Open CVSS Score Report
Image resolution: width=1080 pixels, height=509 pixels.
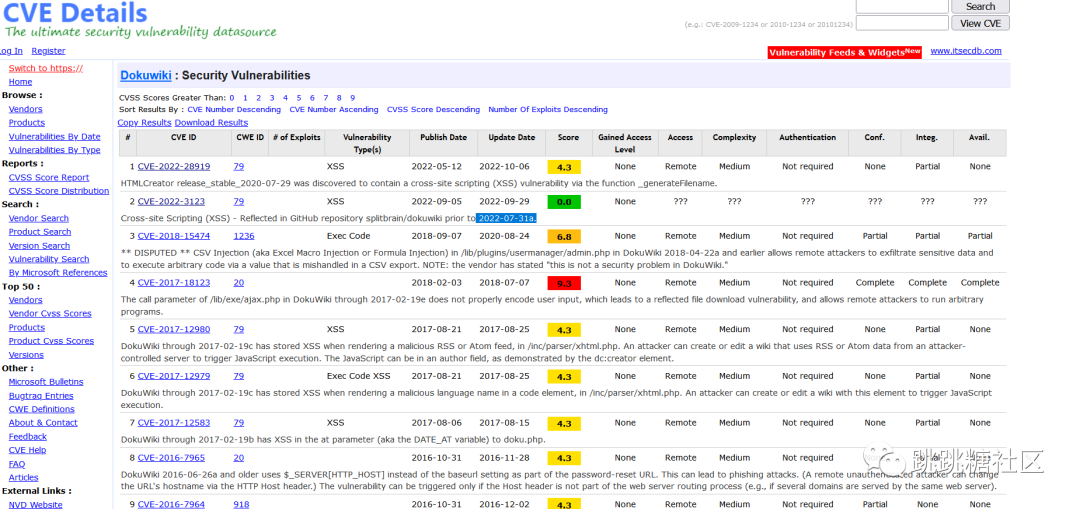click(49, 177)
